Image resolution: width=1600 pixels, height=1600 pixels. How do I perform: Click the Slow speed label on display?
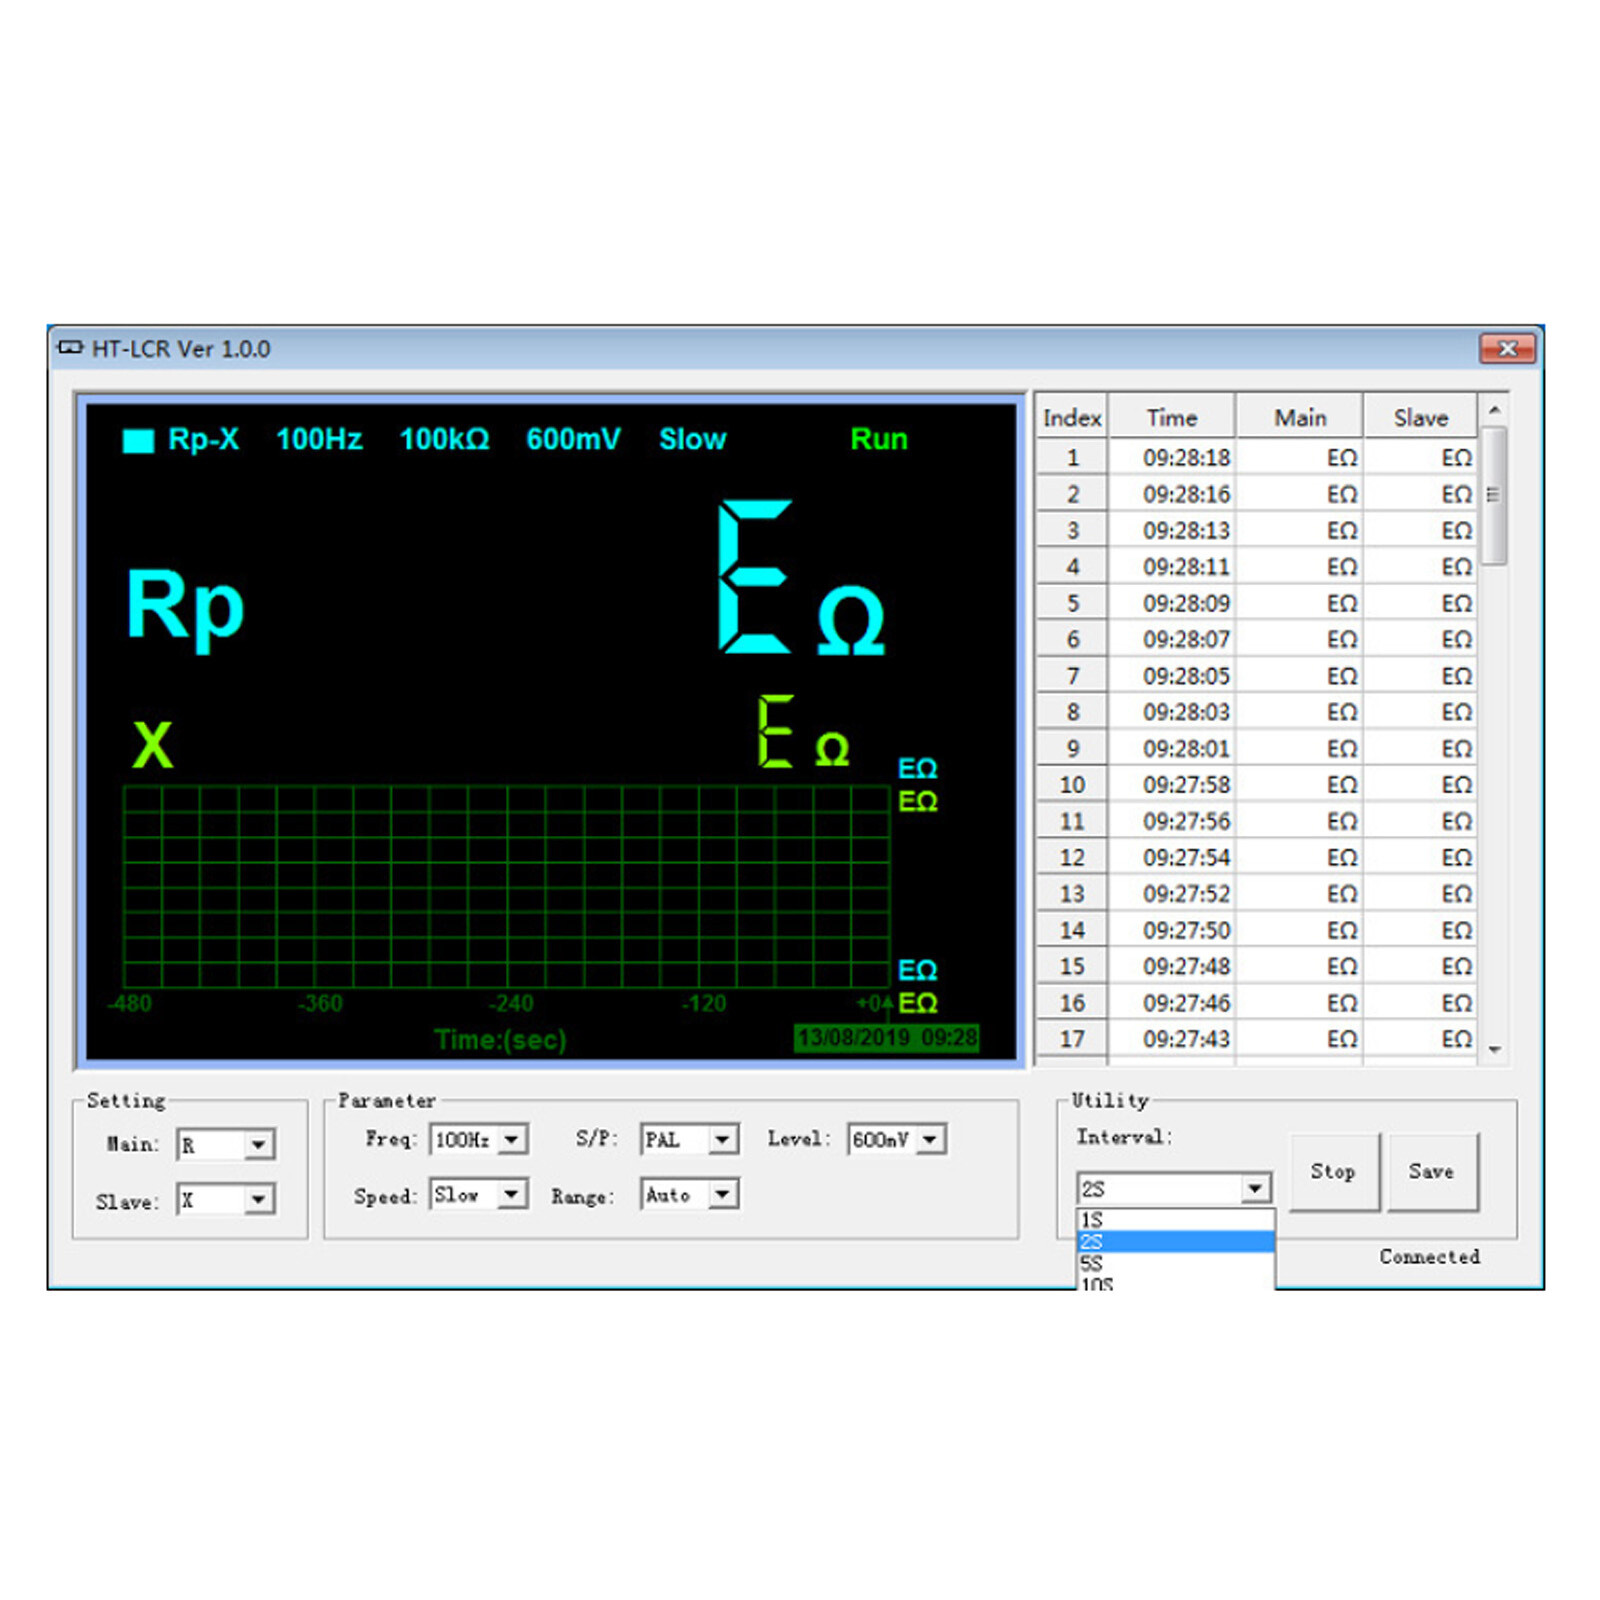pyautogui.click(x=692, y=439)
